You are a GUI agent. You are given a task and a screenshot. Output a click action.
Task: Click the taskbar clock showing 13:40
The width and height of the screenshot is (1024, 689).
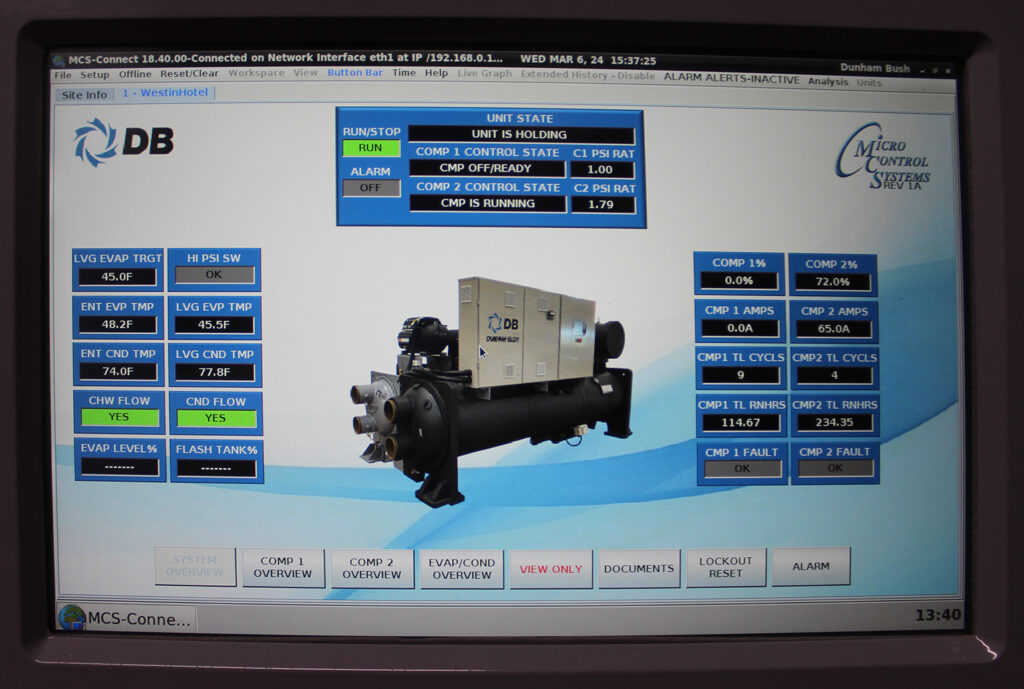tap(938, 615)
